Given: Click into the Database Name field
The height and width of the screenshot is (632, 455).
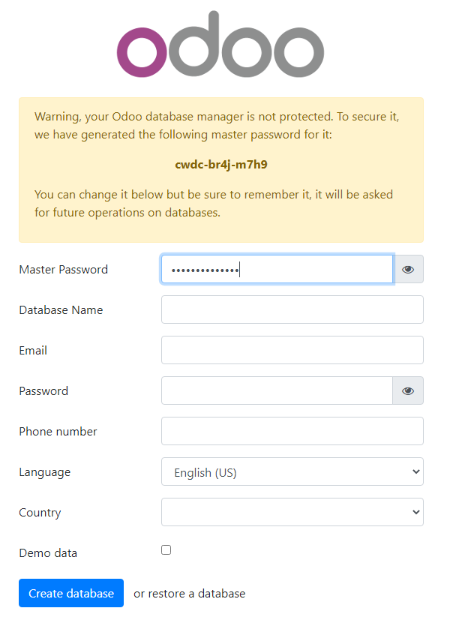Looking at the screenshot, I should coord(292,310).
